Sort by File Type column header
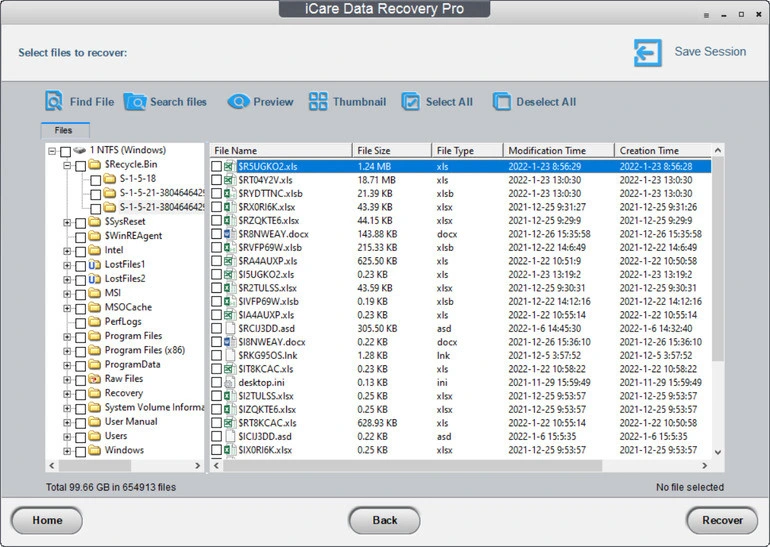 (x=468, y=151)
